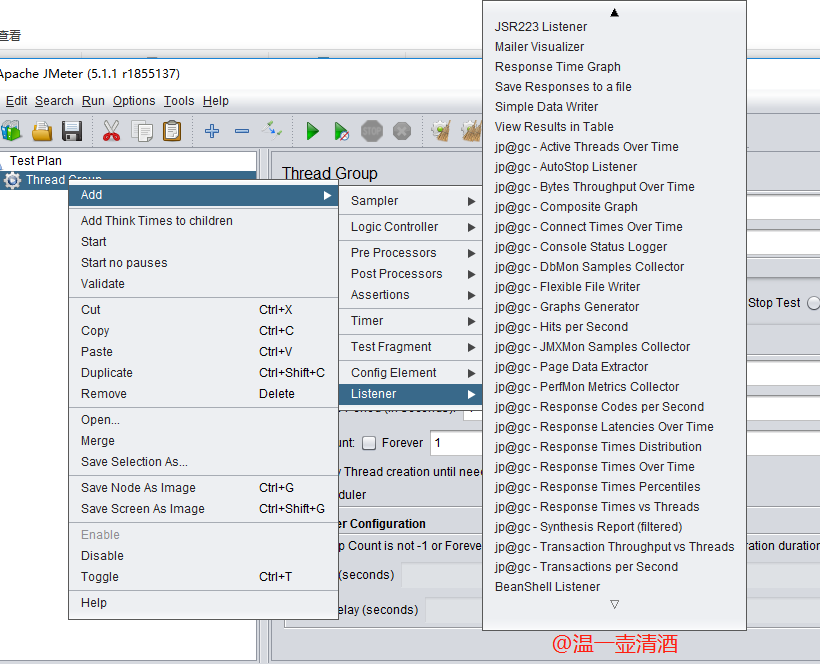Select Remove from context menu
The width and height of the screenshot is (820, 664).
203,394
